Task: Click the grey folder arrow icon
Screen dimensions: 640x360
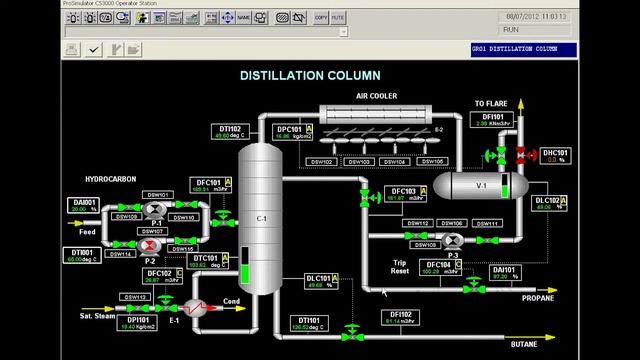Action: [133, 50]
